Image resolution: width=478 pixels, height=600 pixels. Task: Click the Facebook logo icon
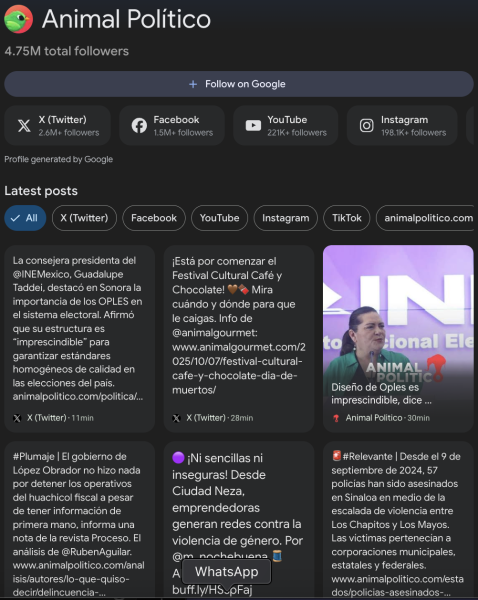(x=139, y=126)
